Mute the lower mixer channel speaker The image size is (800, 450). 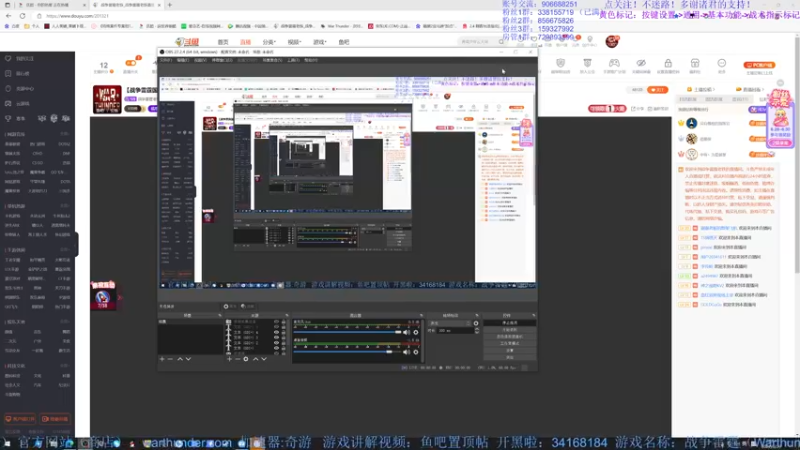(x=407, y=352)
